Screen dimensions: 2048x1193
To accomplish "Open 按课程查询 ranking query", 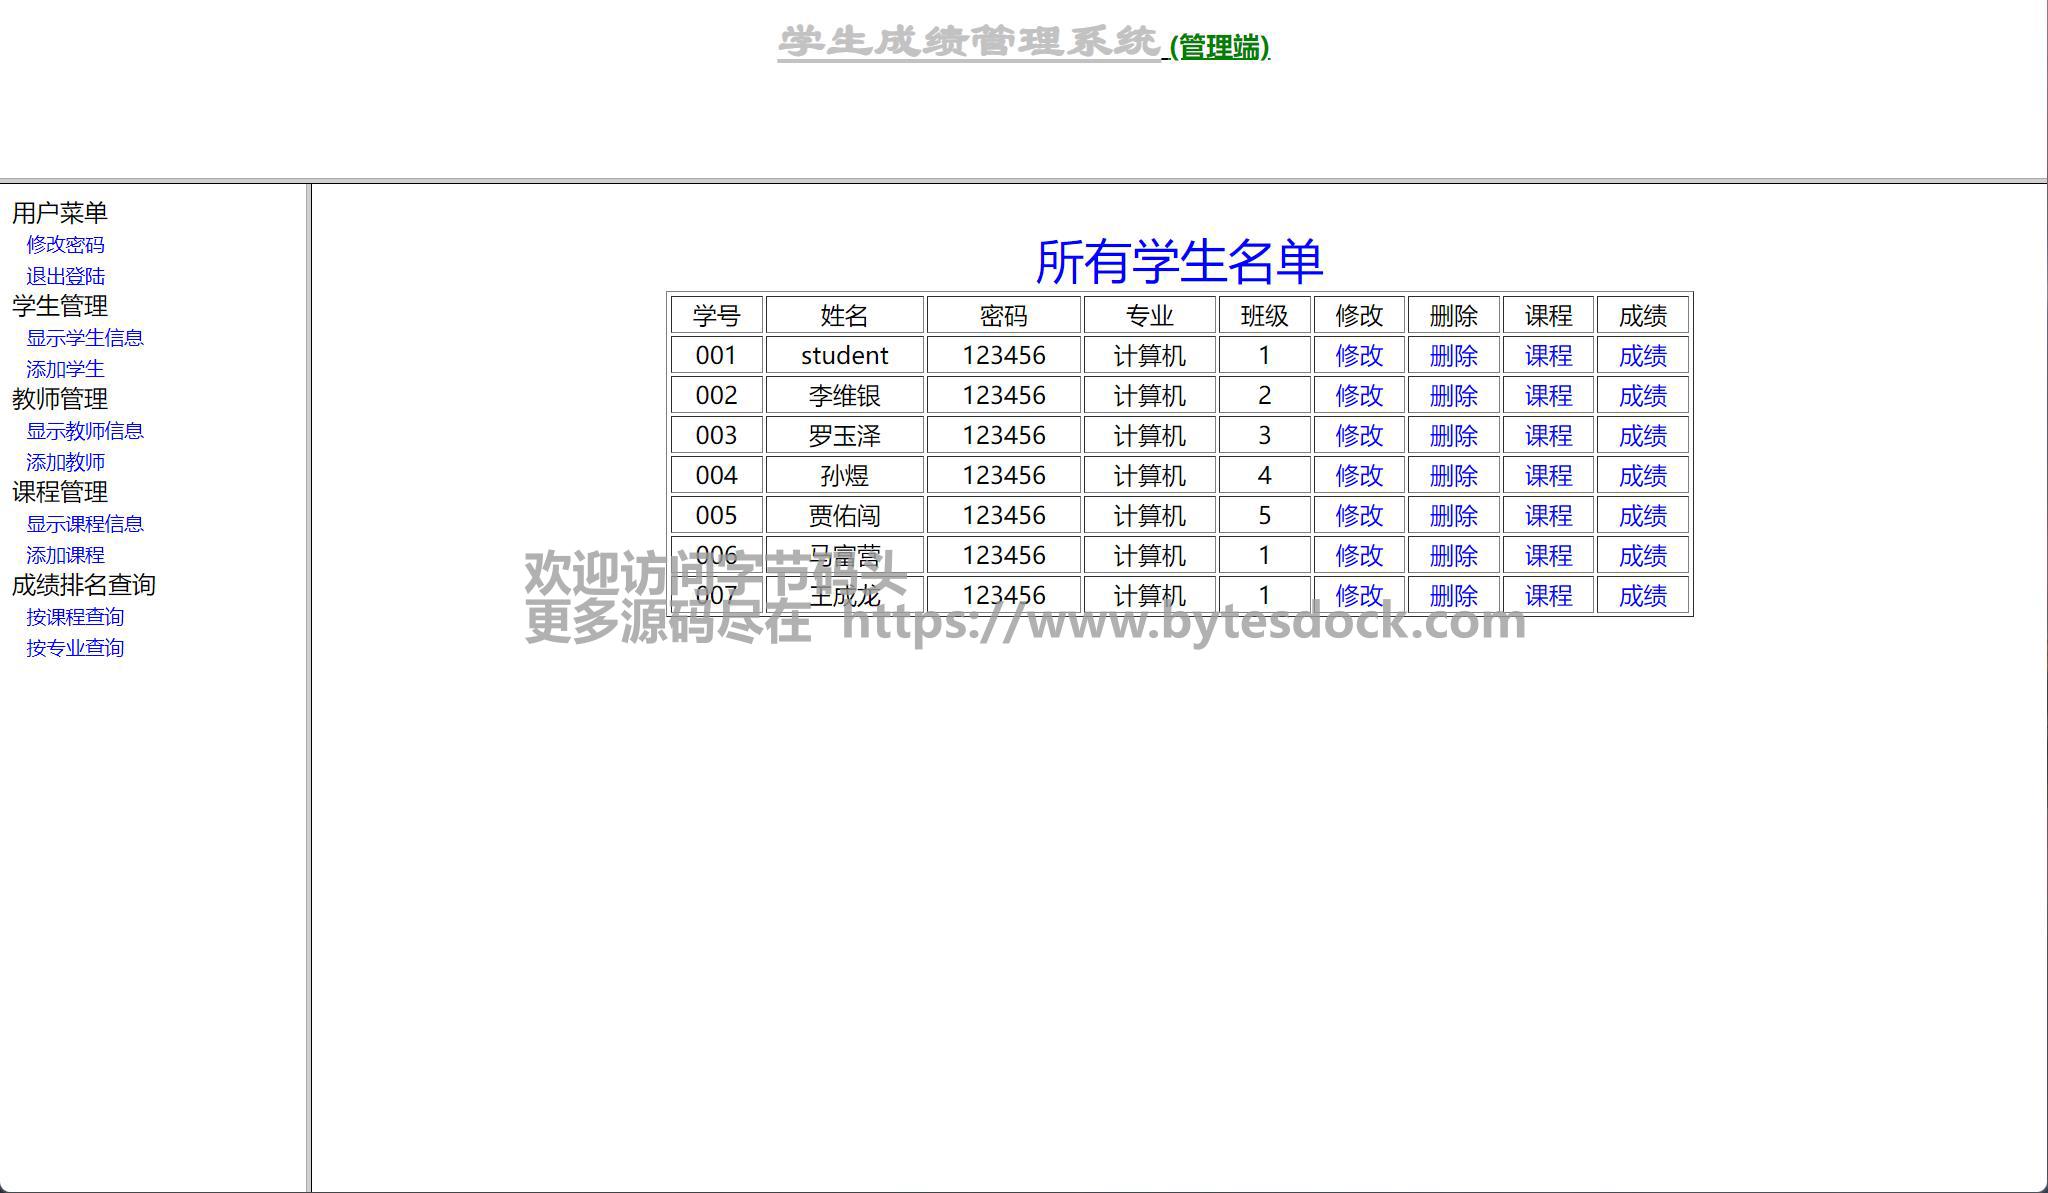I will pyautogui.click(x=75, y=617).
